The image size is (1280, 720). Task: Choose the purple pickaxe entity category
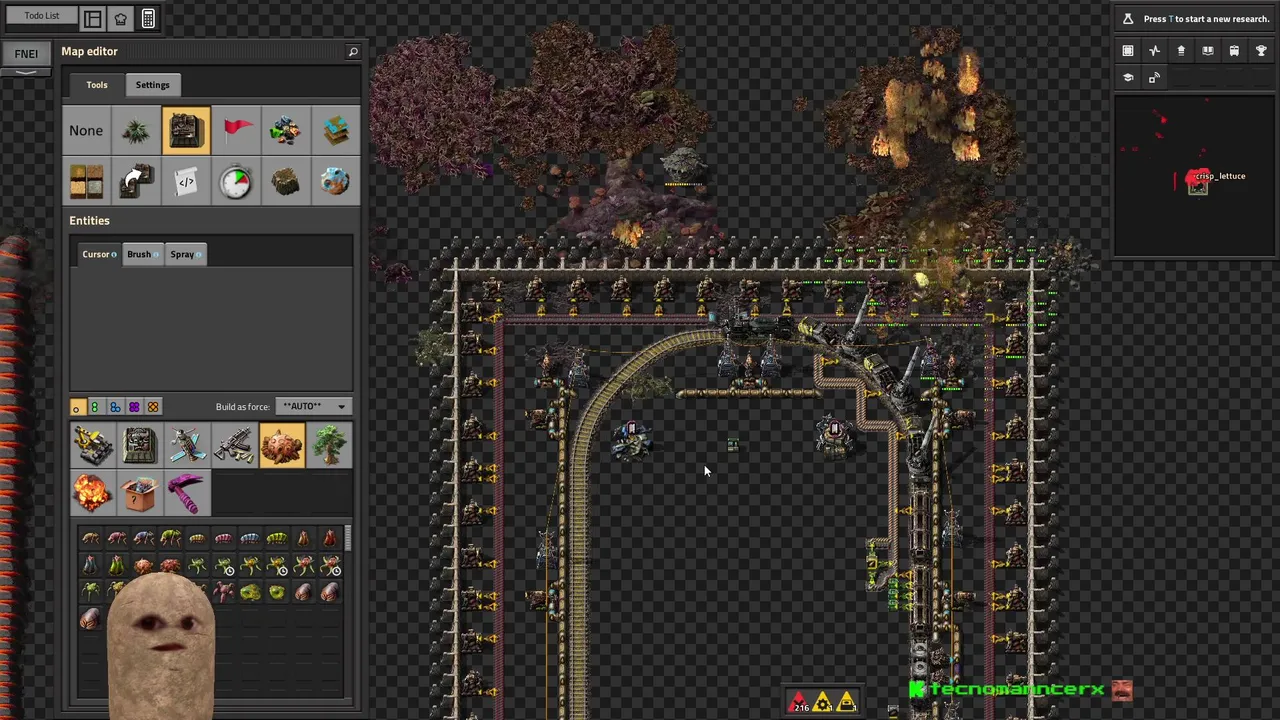pos(187,493)
